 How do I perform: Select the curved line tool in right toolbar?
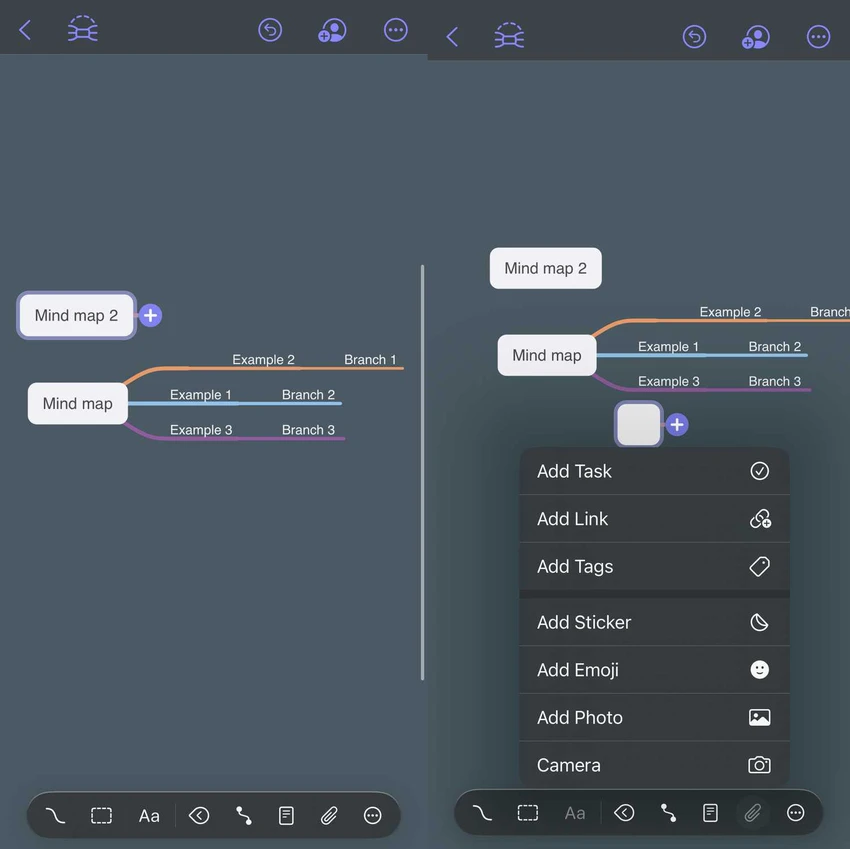482,813
